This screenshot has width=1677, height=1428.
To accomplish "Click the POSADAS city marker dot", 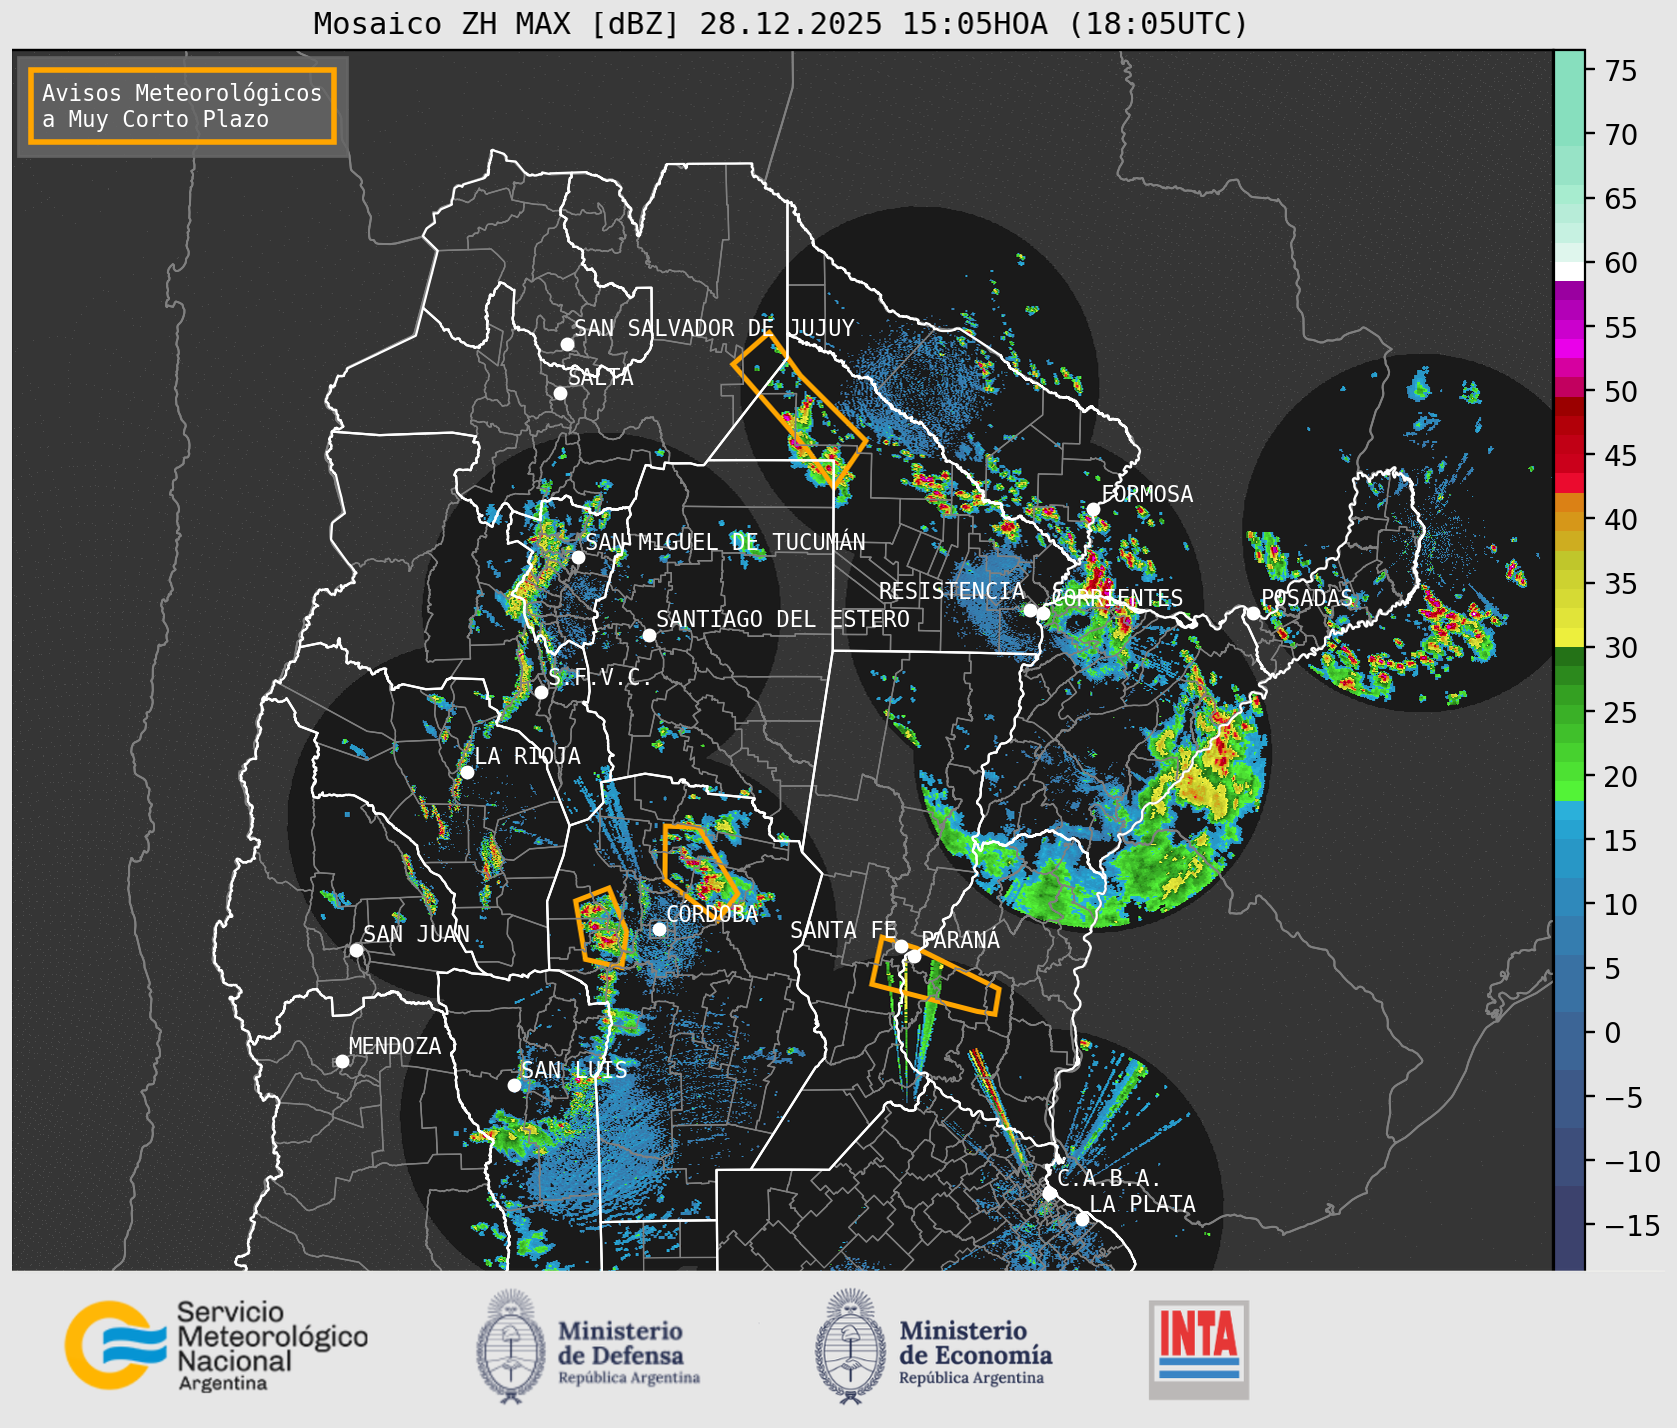I will [x=1253, y=613].
